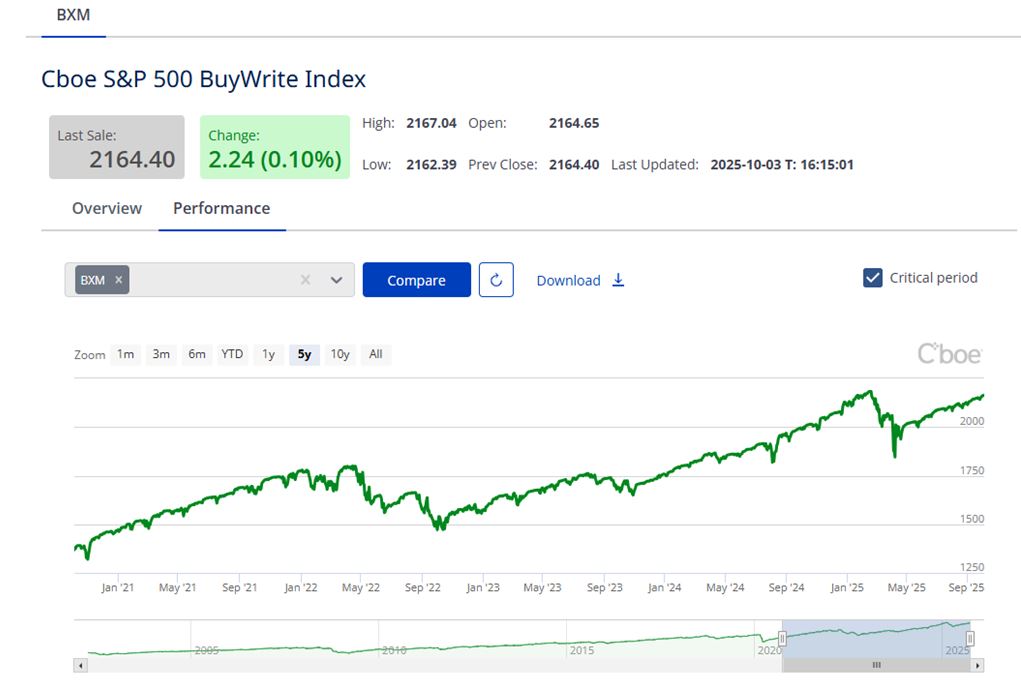This screenshot has width=1021, height=681.
Task: Click the Cboe logo on chart
Action: (949, 354)
